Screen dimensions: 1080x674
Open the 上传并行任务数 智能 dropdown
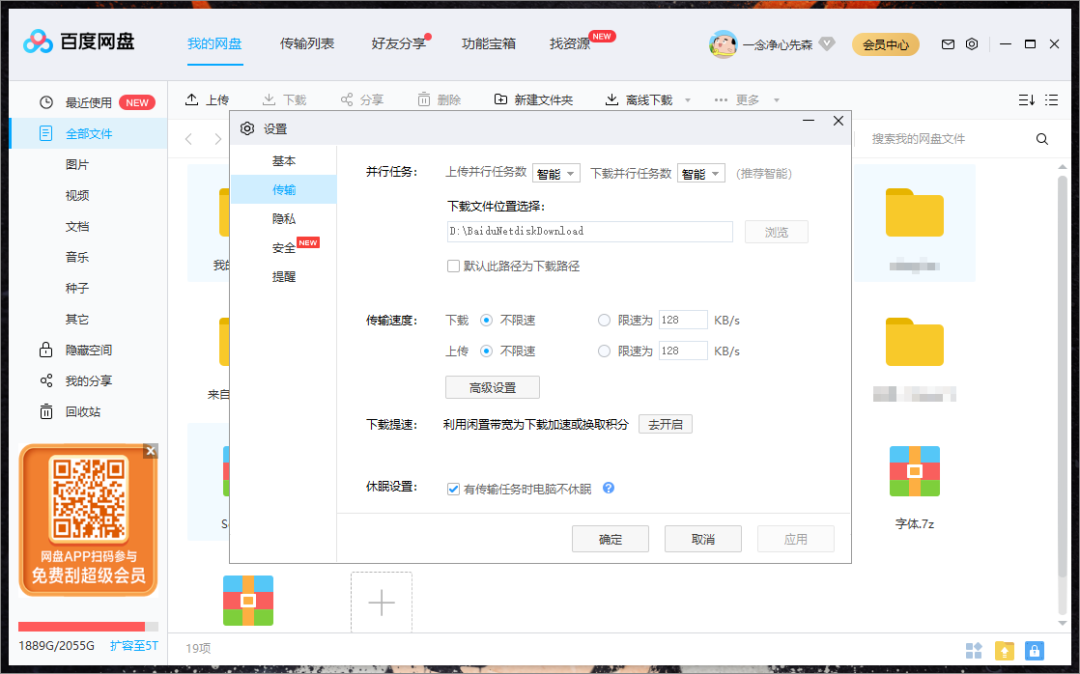pos(556,172)
